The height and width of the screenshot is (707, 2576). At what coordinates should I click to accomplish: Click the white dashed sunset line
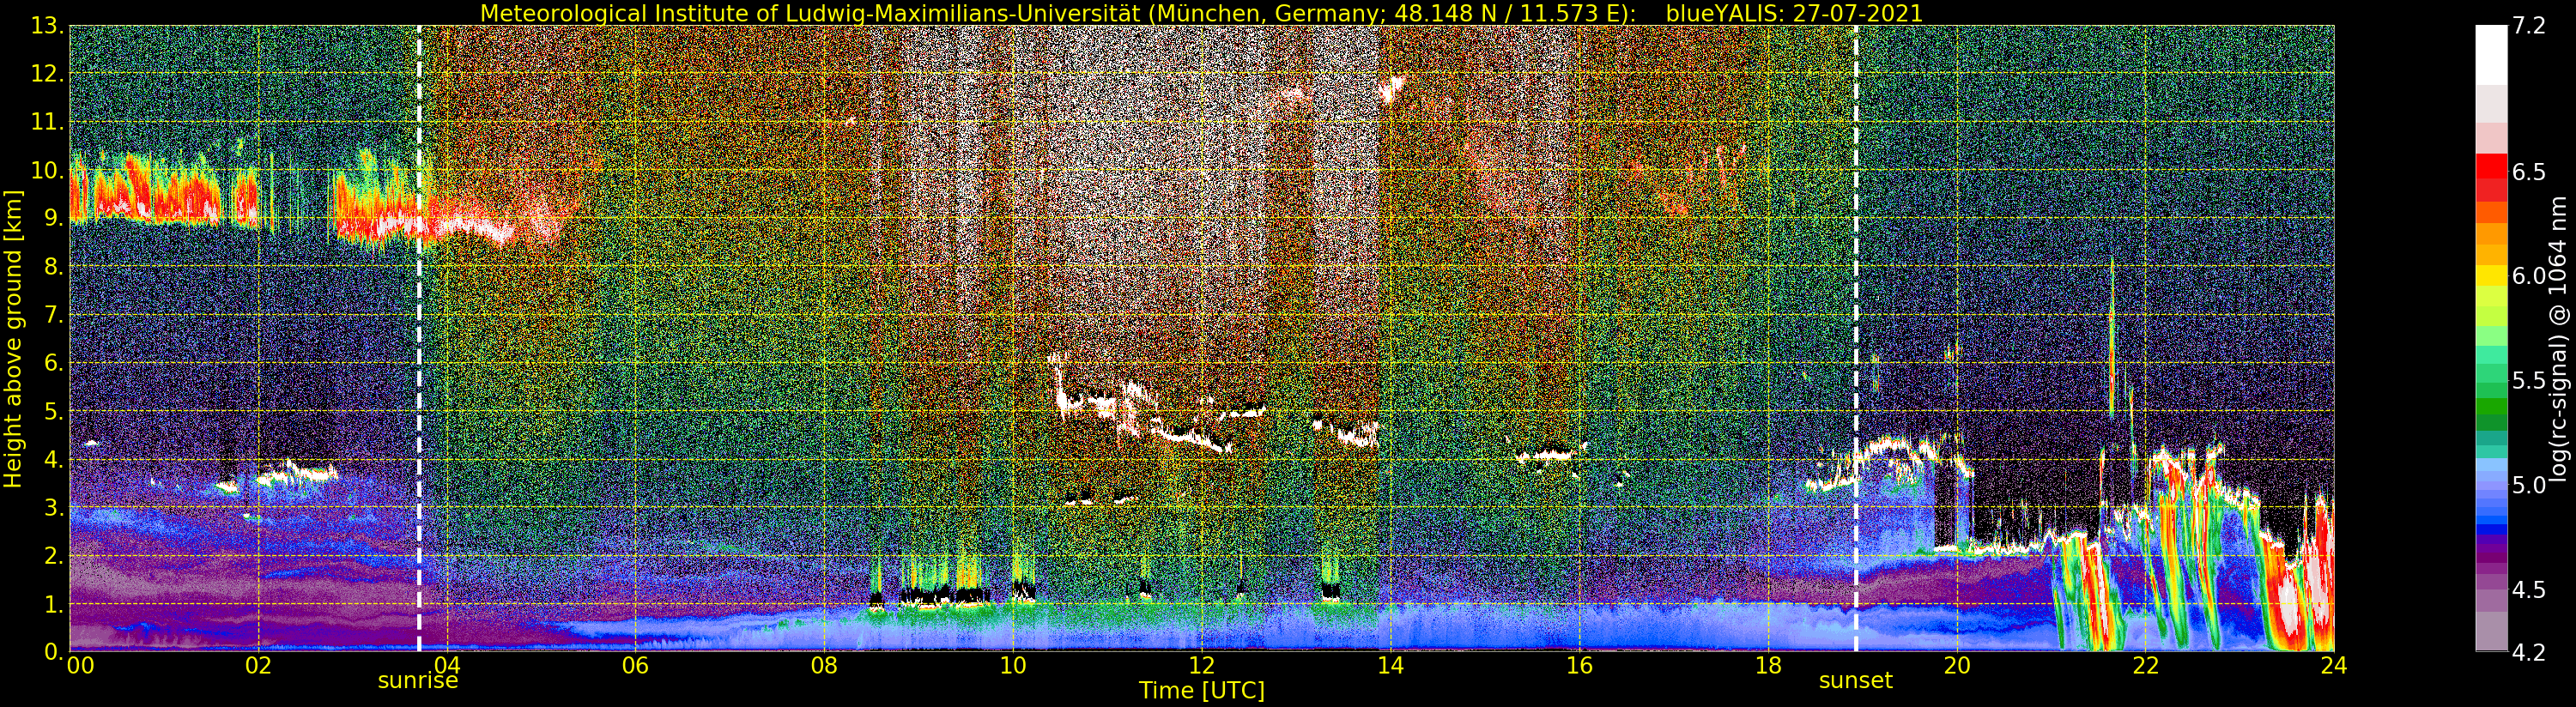1856,339
